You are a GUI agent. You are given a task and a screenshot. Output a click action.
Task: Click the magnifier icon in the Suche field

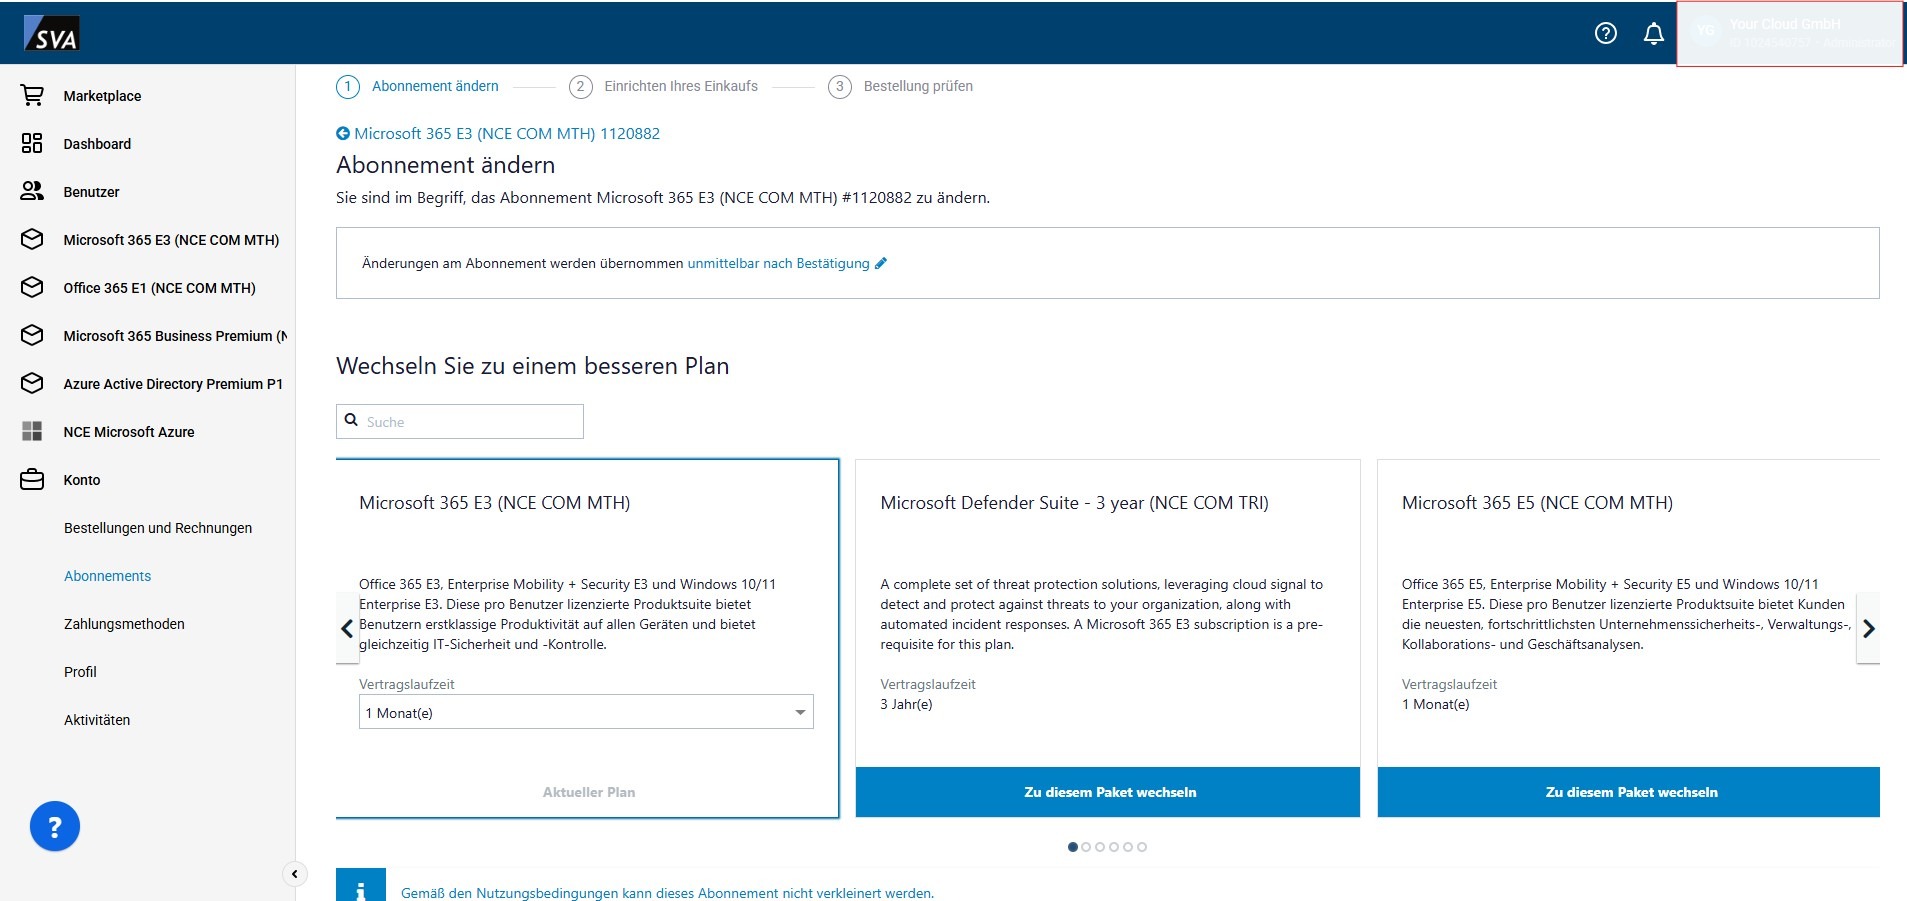click(351, 420)
